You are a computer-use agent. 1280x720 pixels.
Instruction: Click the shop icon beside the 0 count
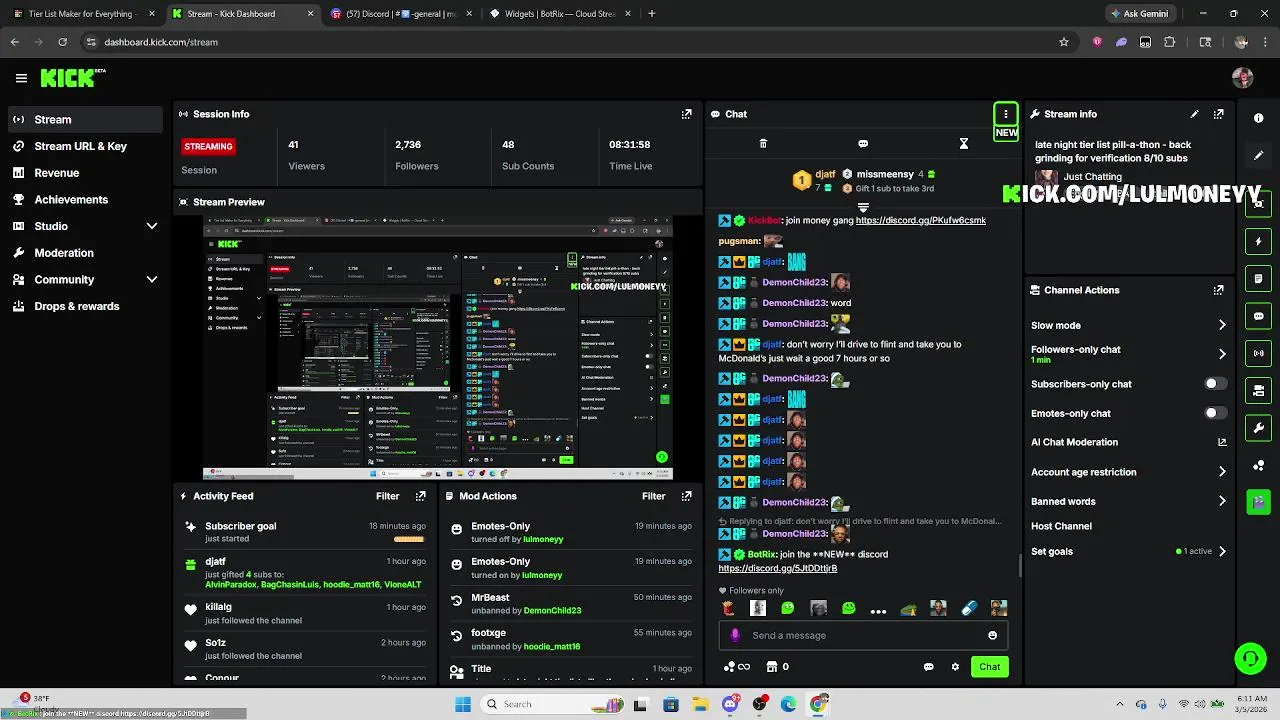(x=771, y=667)
